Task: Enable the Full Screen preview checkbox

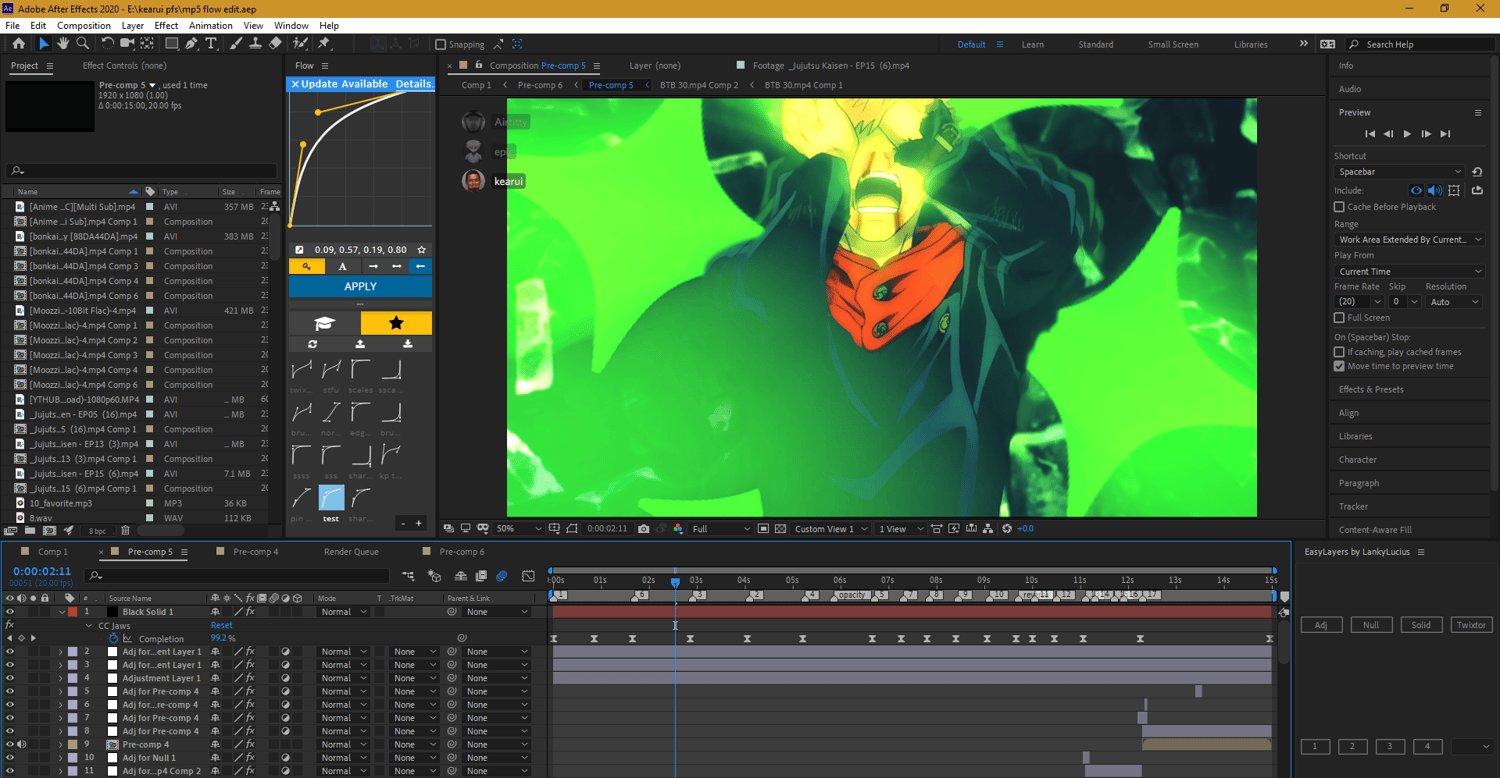Action: click(1339, 318)
